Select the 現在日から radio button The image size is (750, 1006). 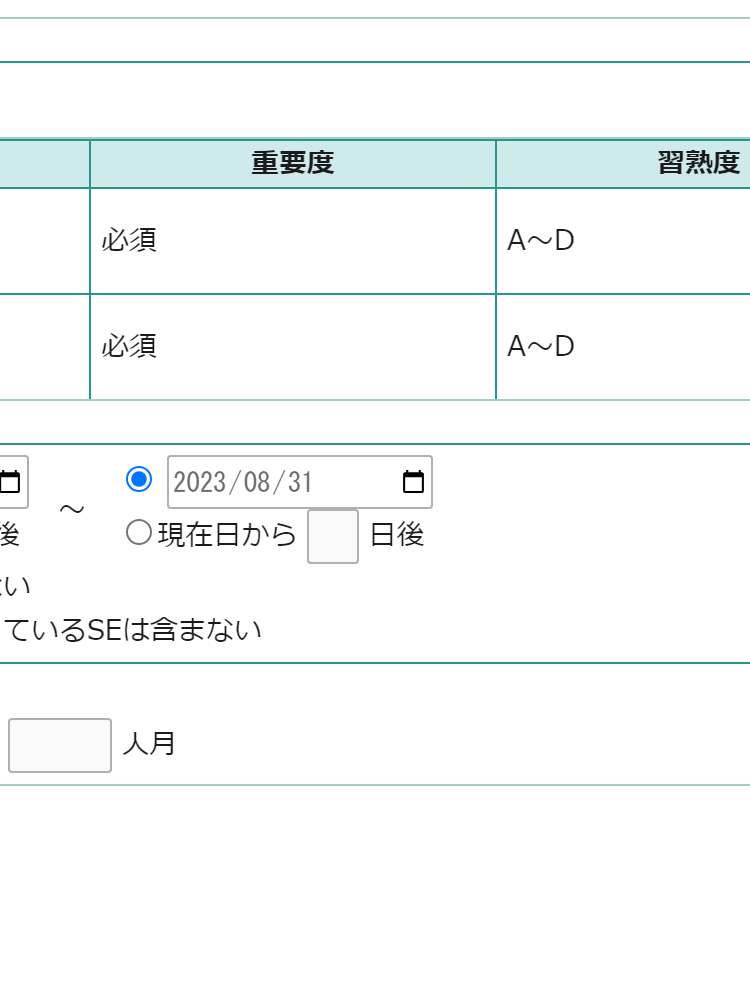coord(139,534)
